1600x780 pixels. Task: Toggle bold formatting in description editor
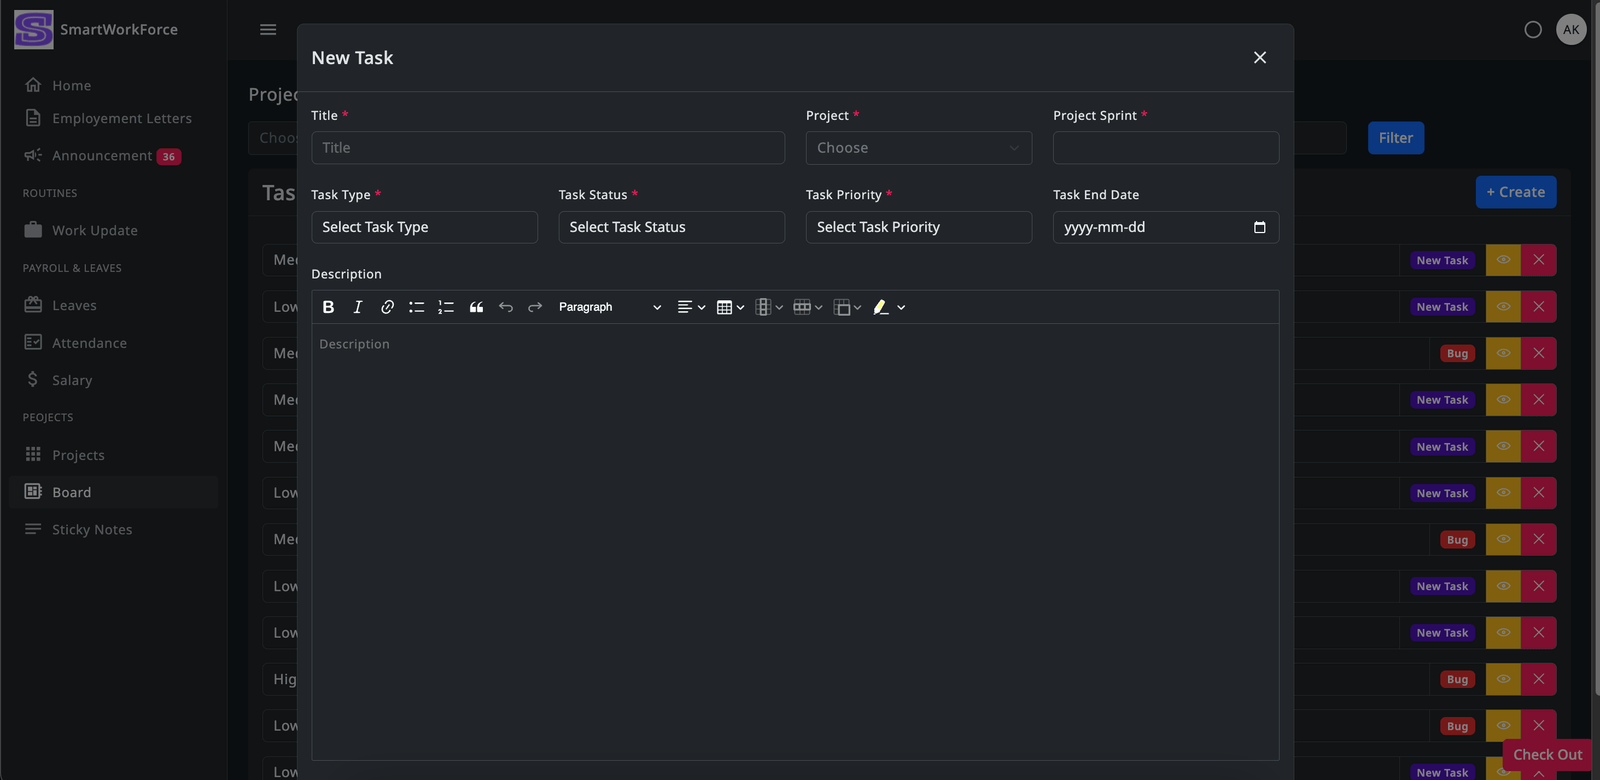point(328,307)
